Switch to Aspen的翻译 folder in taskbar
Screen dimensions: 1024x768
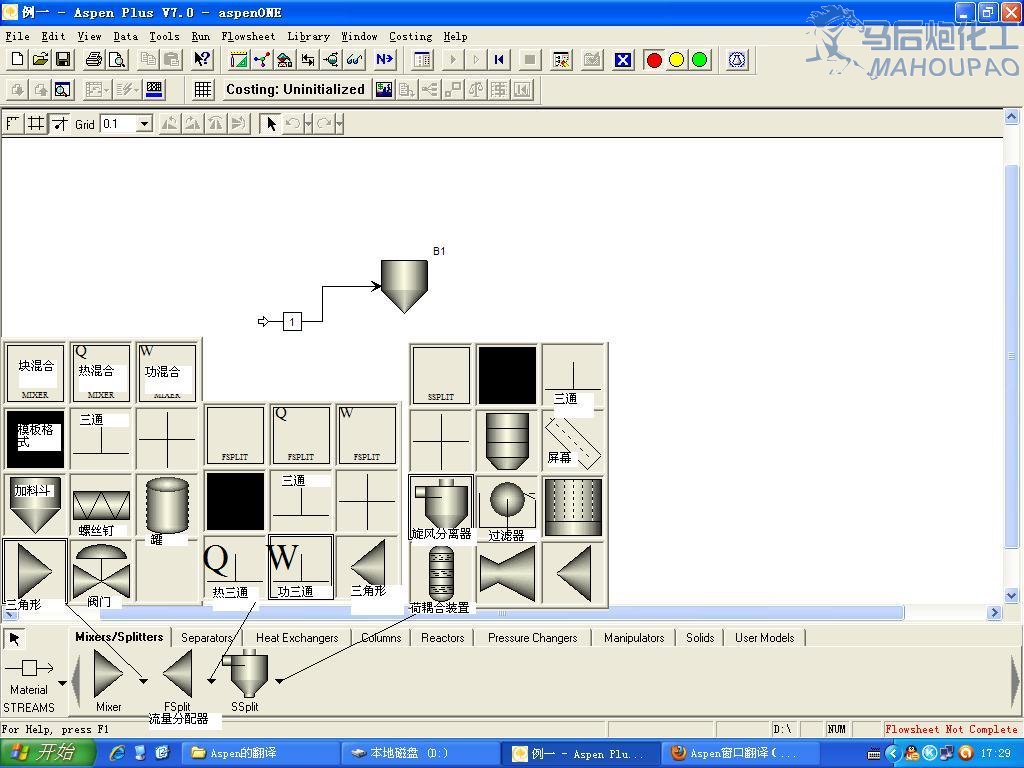coord(259,754)
